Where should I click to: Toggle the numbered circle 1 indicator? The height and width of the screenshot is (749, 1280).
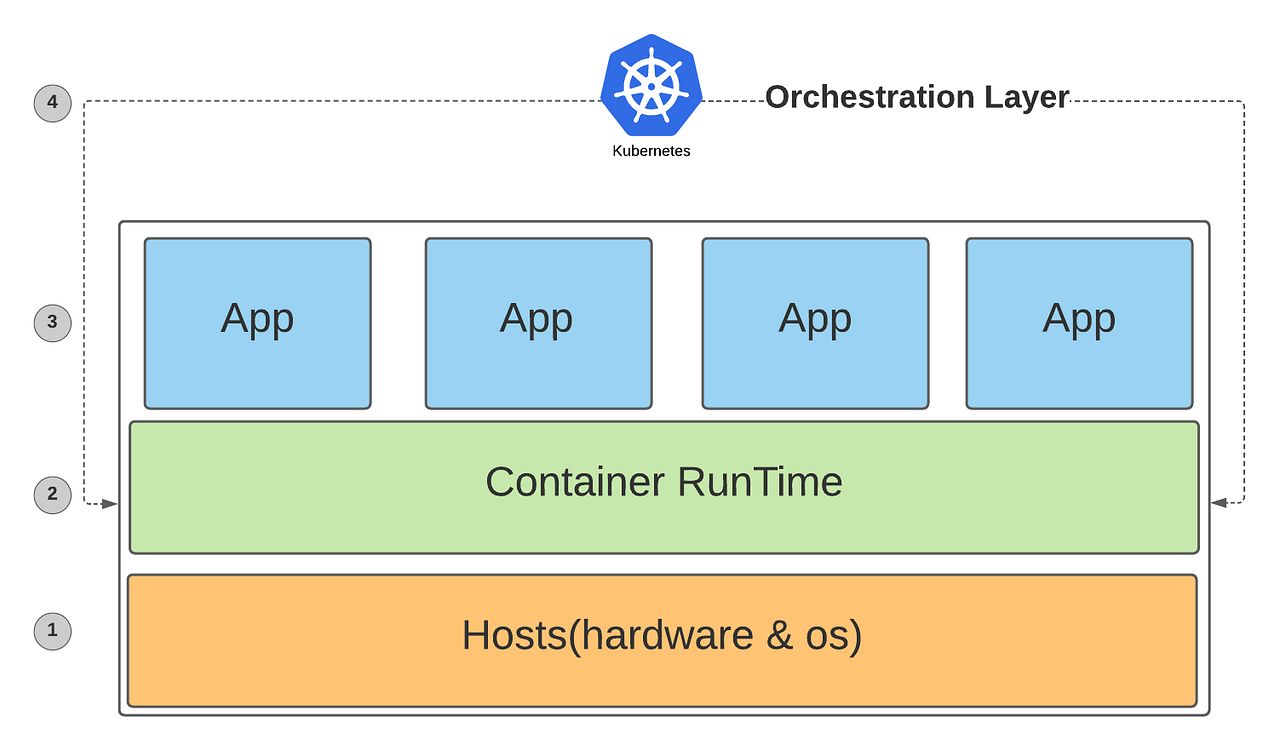pos(52,631)
